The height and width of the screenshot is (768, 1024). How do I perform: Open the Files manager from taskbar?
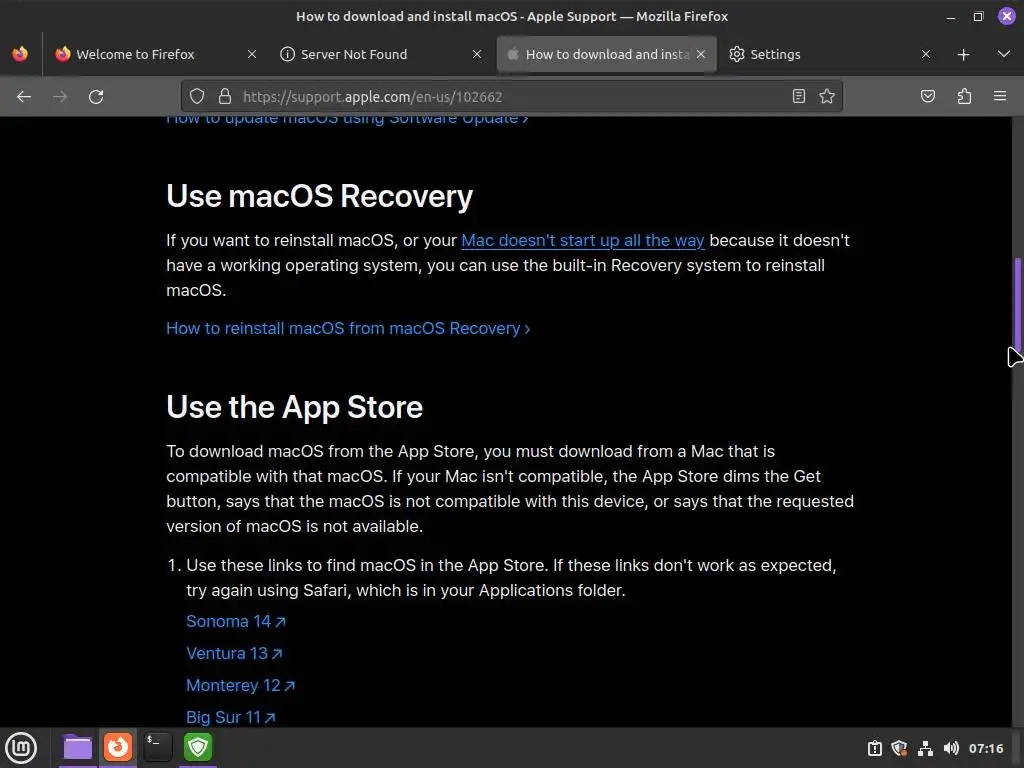coord(78,747)
